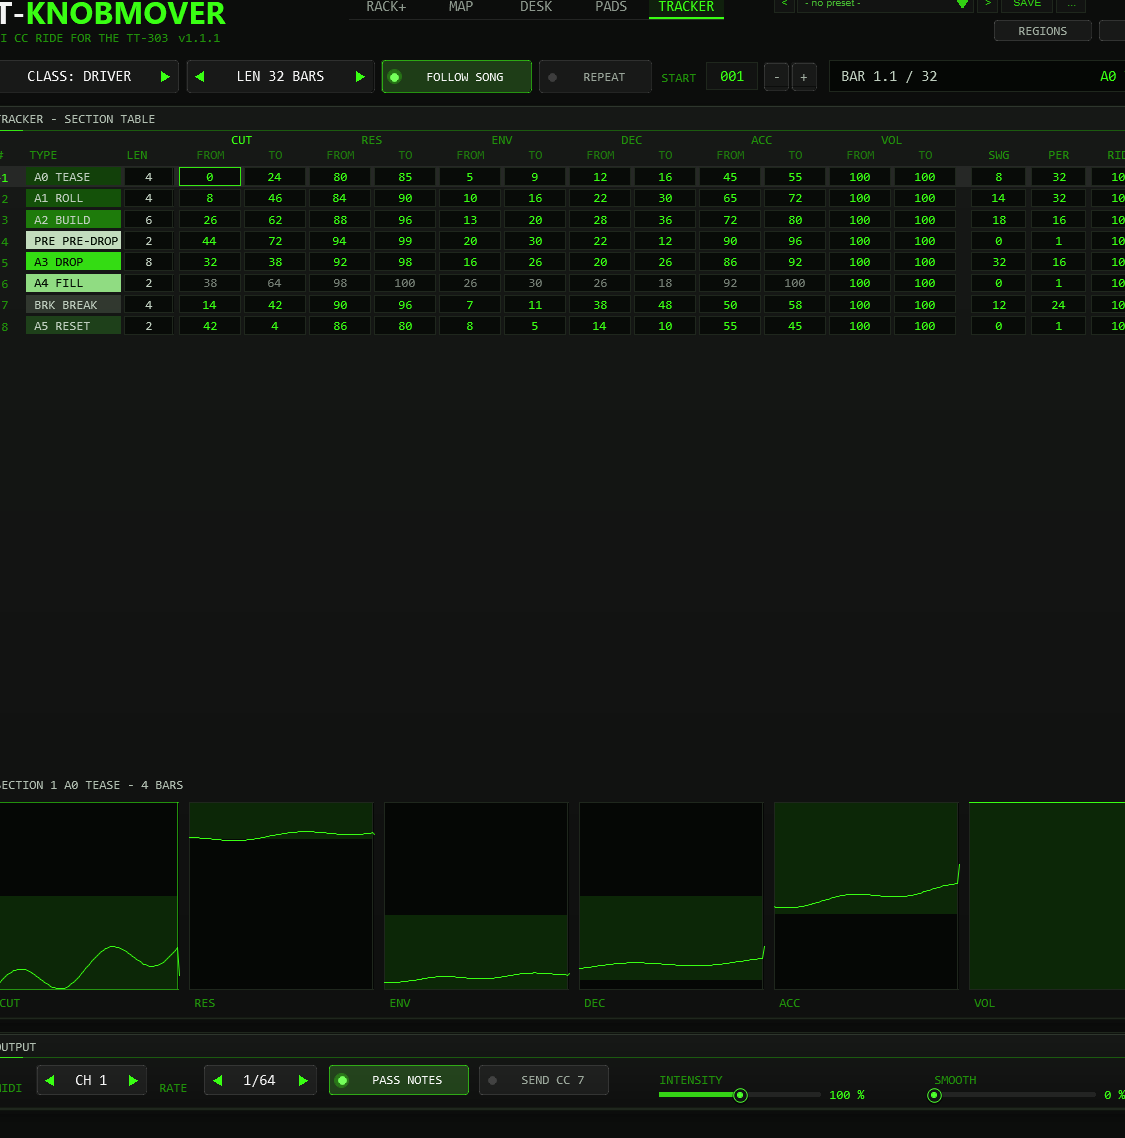Open the PRE PRE-DROP type selector

73,241
